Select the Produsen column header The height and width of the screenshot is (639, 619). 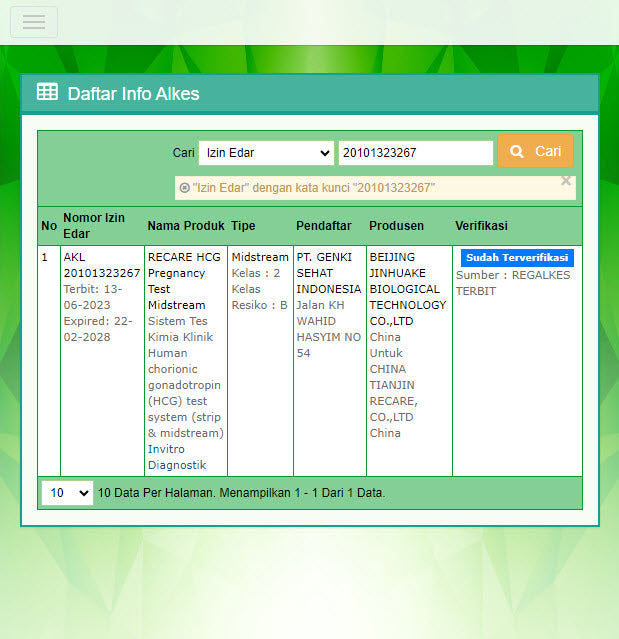pyautogui.click(x=396, y=226)
